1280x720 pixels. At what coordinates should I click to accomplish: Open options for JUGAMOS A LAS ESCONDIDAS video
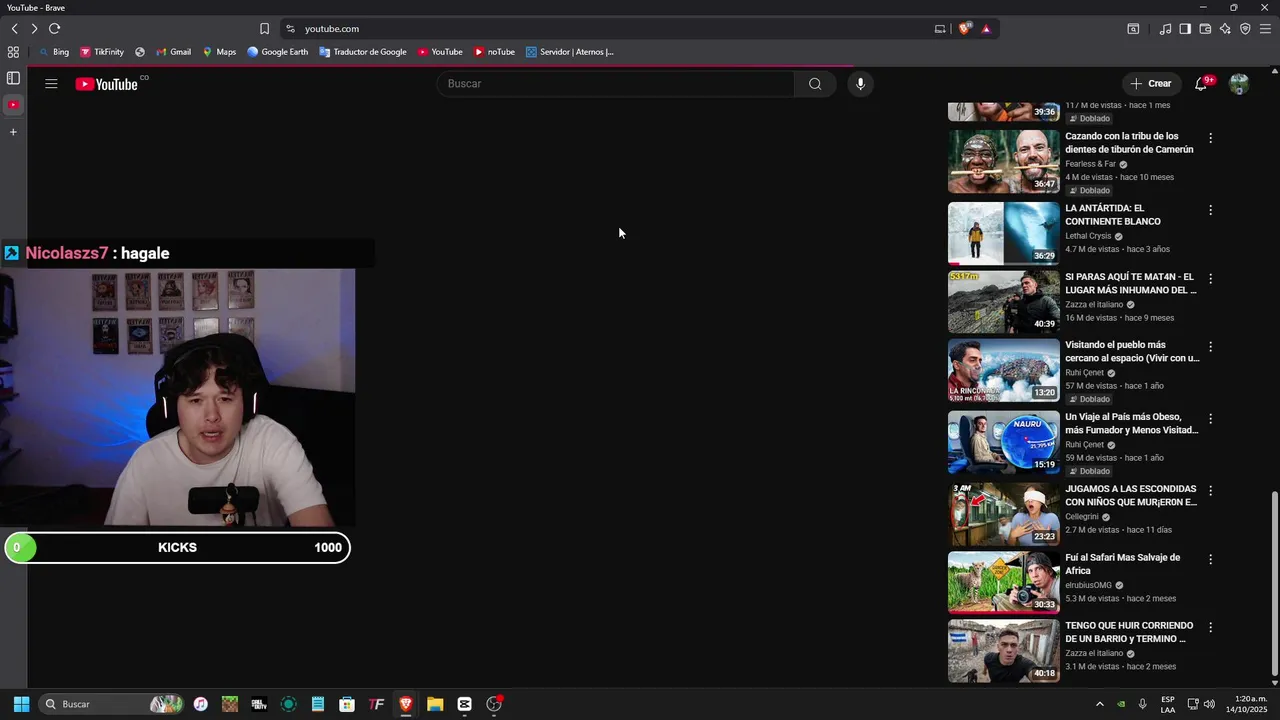[x=1210, y=491]
